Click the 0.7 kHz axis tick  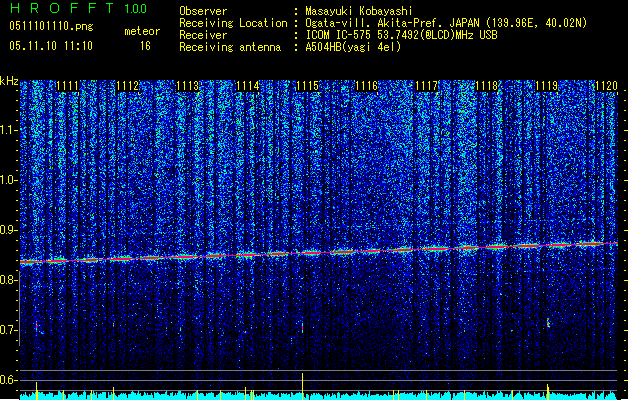click(x=9, y=330)
